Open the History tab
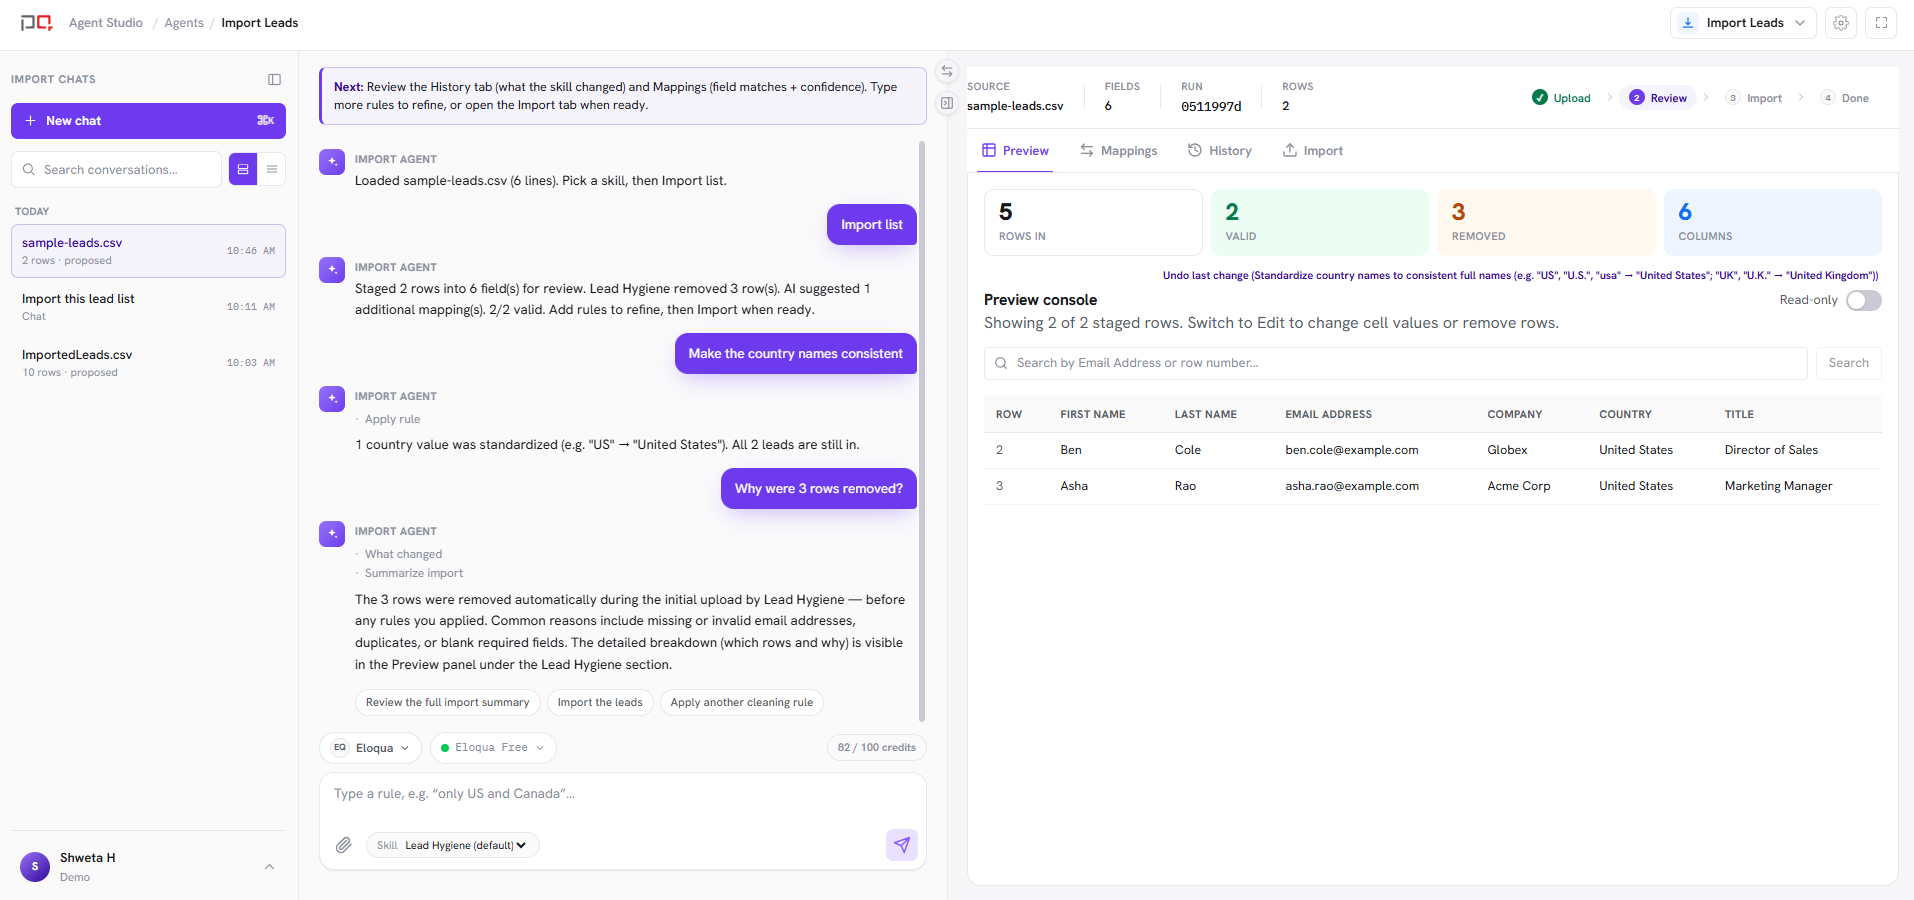Image resolution: width=1914 pixels, height=900 pixels. coord(1219,151)
